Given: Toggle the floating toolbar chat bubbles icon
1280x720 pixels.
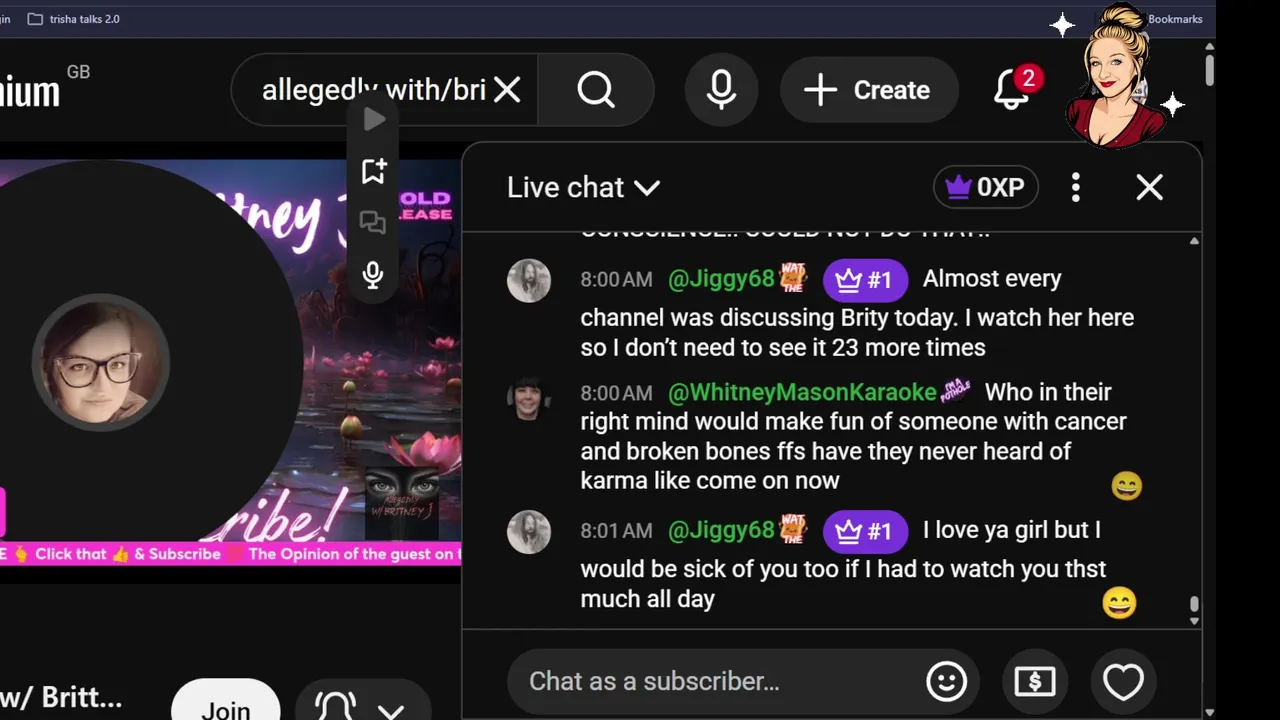Looking at the screenshot, I should click(x=373, y=222).
